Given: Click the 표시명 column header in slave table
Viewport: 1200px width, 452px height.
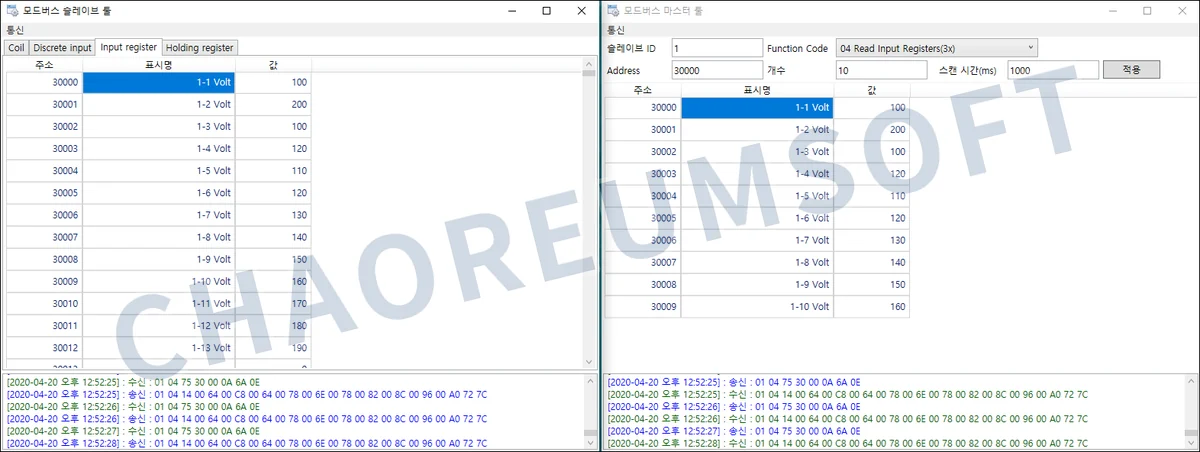Looking at the screenshot, I should 159,64.
